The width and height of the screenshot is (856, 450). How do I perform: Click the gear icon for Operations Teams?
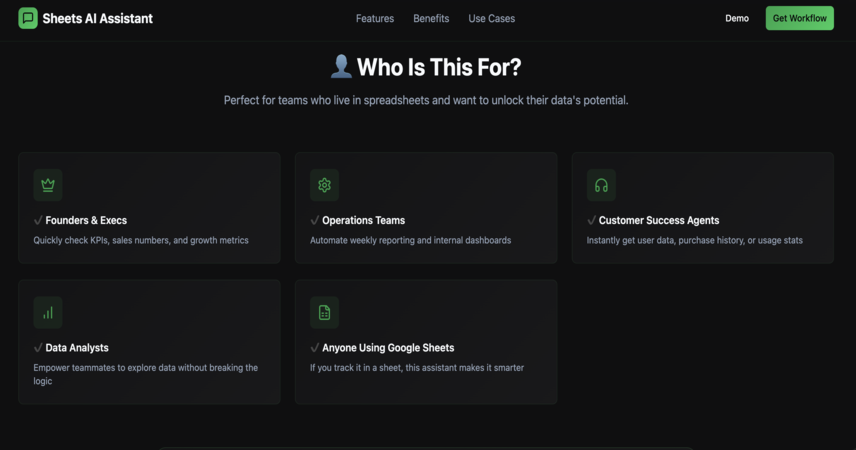(x=324, y=185)
